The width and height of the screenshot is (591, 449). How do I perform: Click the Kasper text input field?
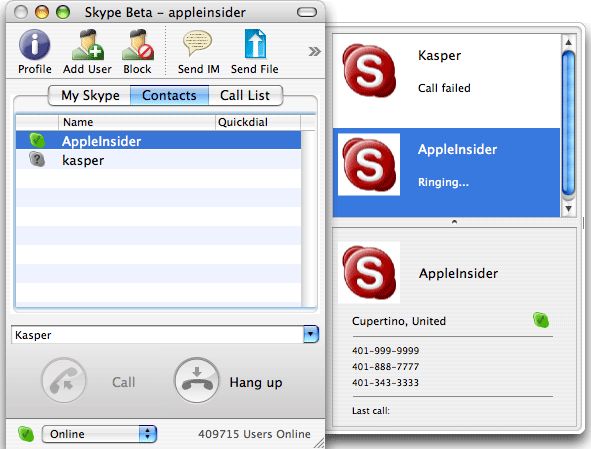click(158, 335)
